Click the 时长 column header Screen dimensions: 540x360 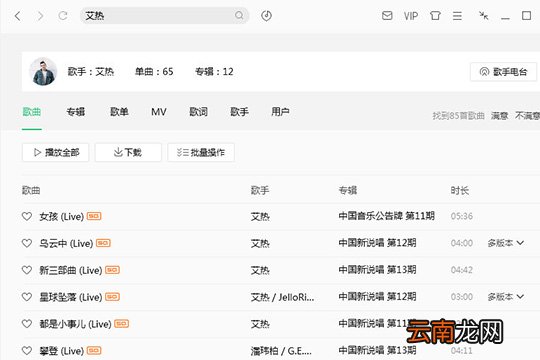[x=460, y=190]
